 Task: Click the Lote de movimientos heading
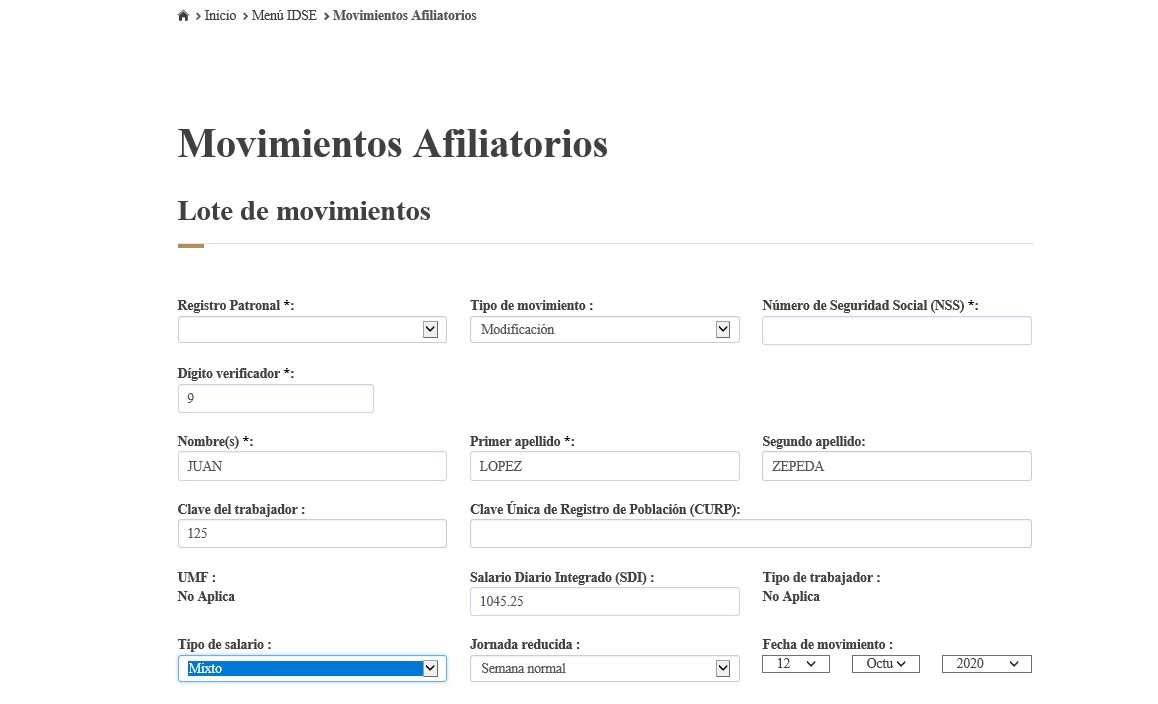303,211
